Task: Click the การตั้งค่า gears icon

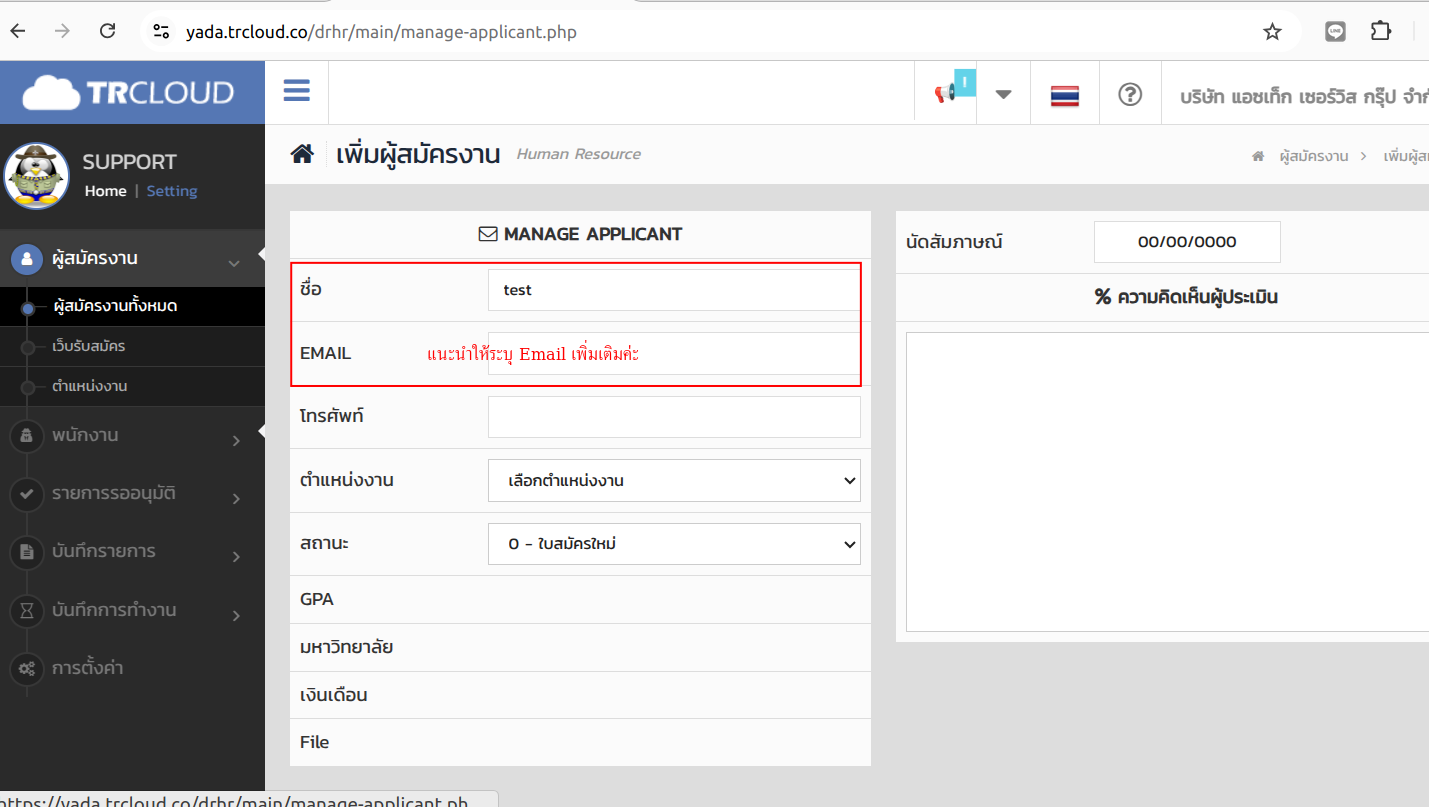Action: pyautogui.click(x=27, y=668)
